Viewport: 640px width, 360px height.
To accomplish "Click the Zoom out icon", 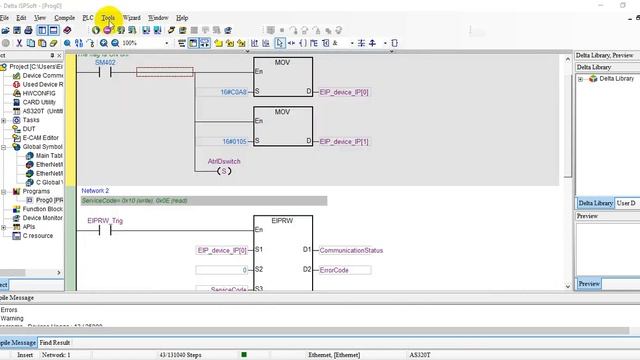I will [x=116, y=43].
